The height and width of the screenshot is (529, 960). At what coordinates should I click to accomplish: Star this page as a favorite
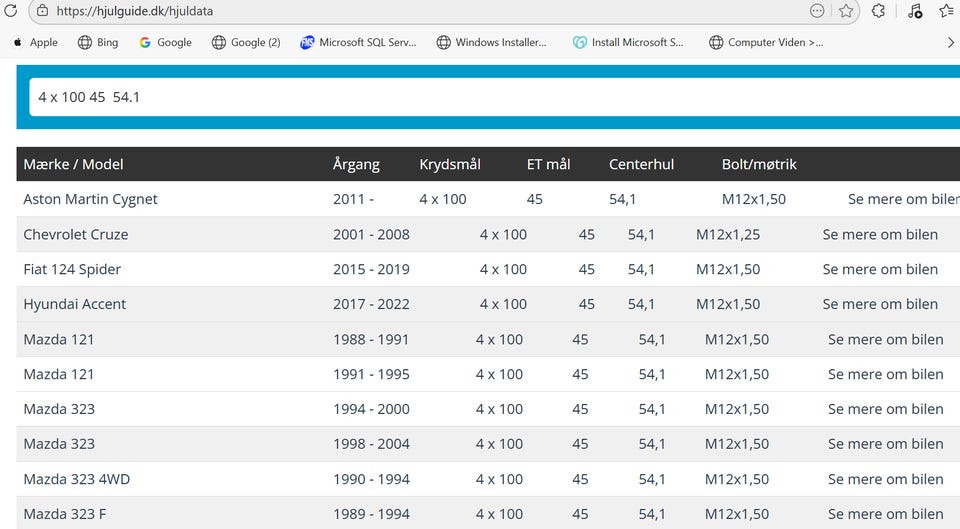846,11
